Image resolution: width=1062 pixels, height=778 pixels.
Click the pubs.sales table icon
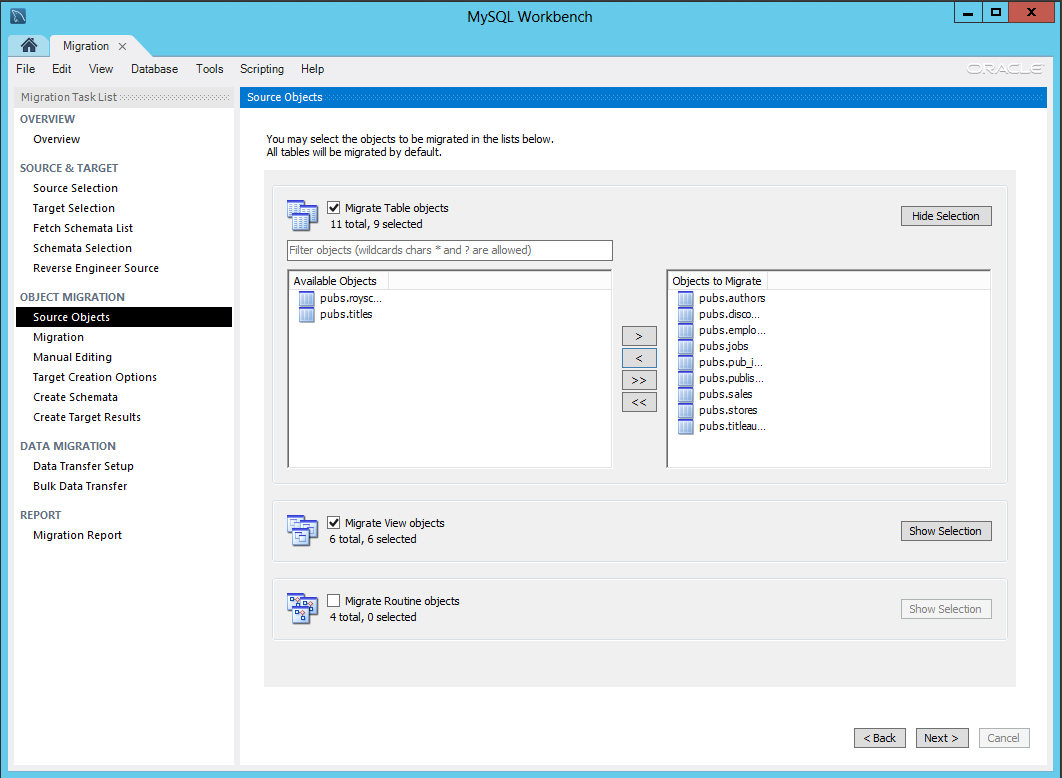coord(686,394)
